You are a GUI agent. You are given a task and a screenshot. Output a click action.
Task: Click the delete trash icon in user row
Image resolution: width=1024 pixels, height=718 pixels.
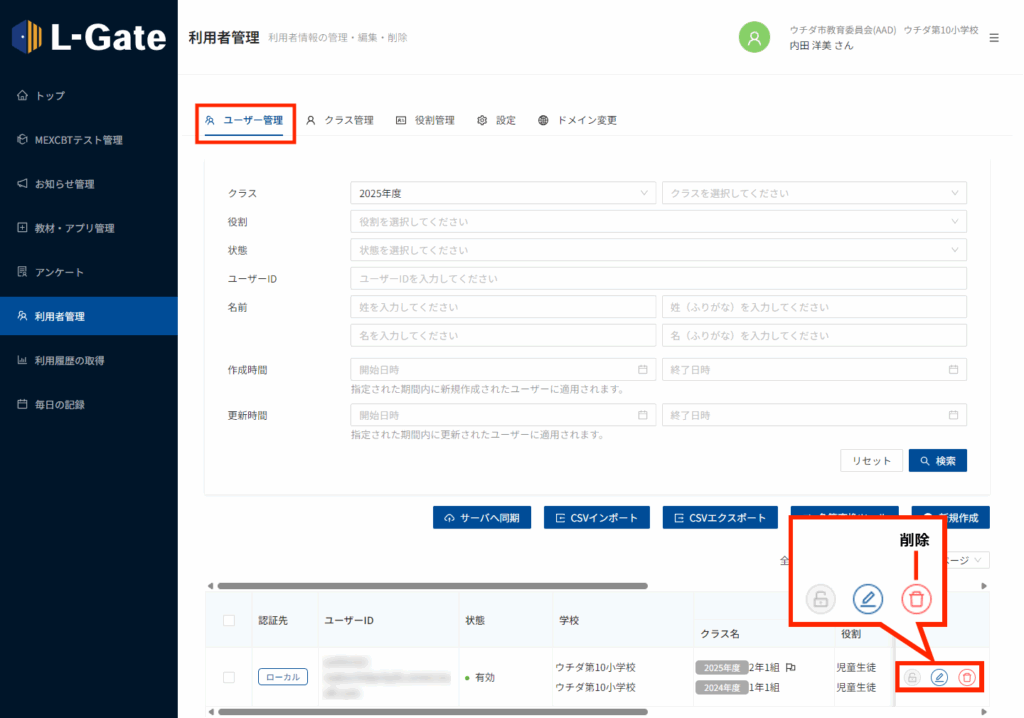[966, 677]
